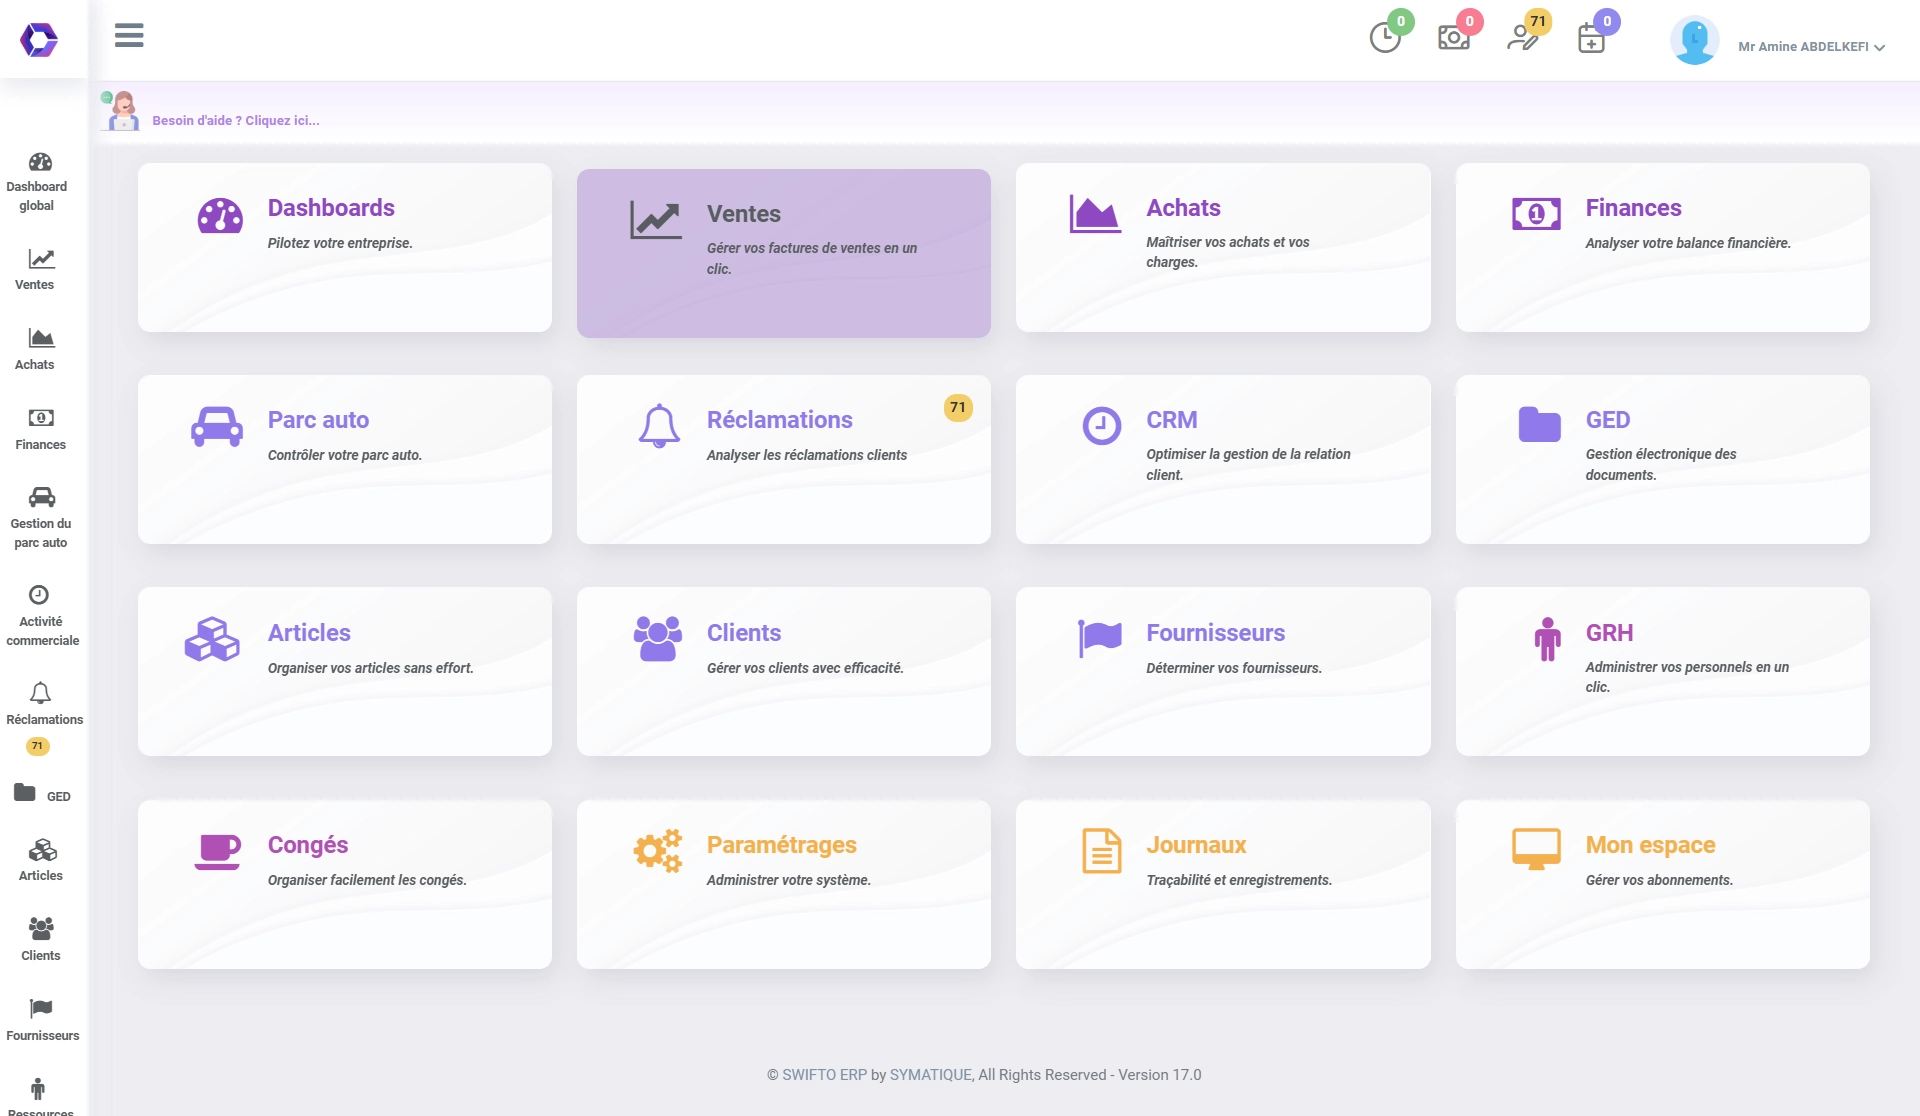Open the Mon espace card title
Viewport: 1920px width, 1116px height.
[x=1650, y=845]
